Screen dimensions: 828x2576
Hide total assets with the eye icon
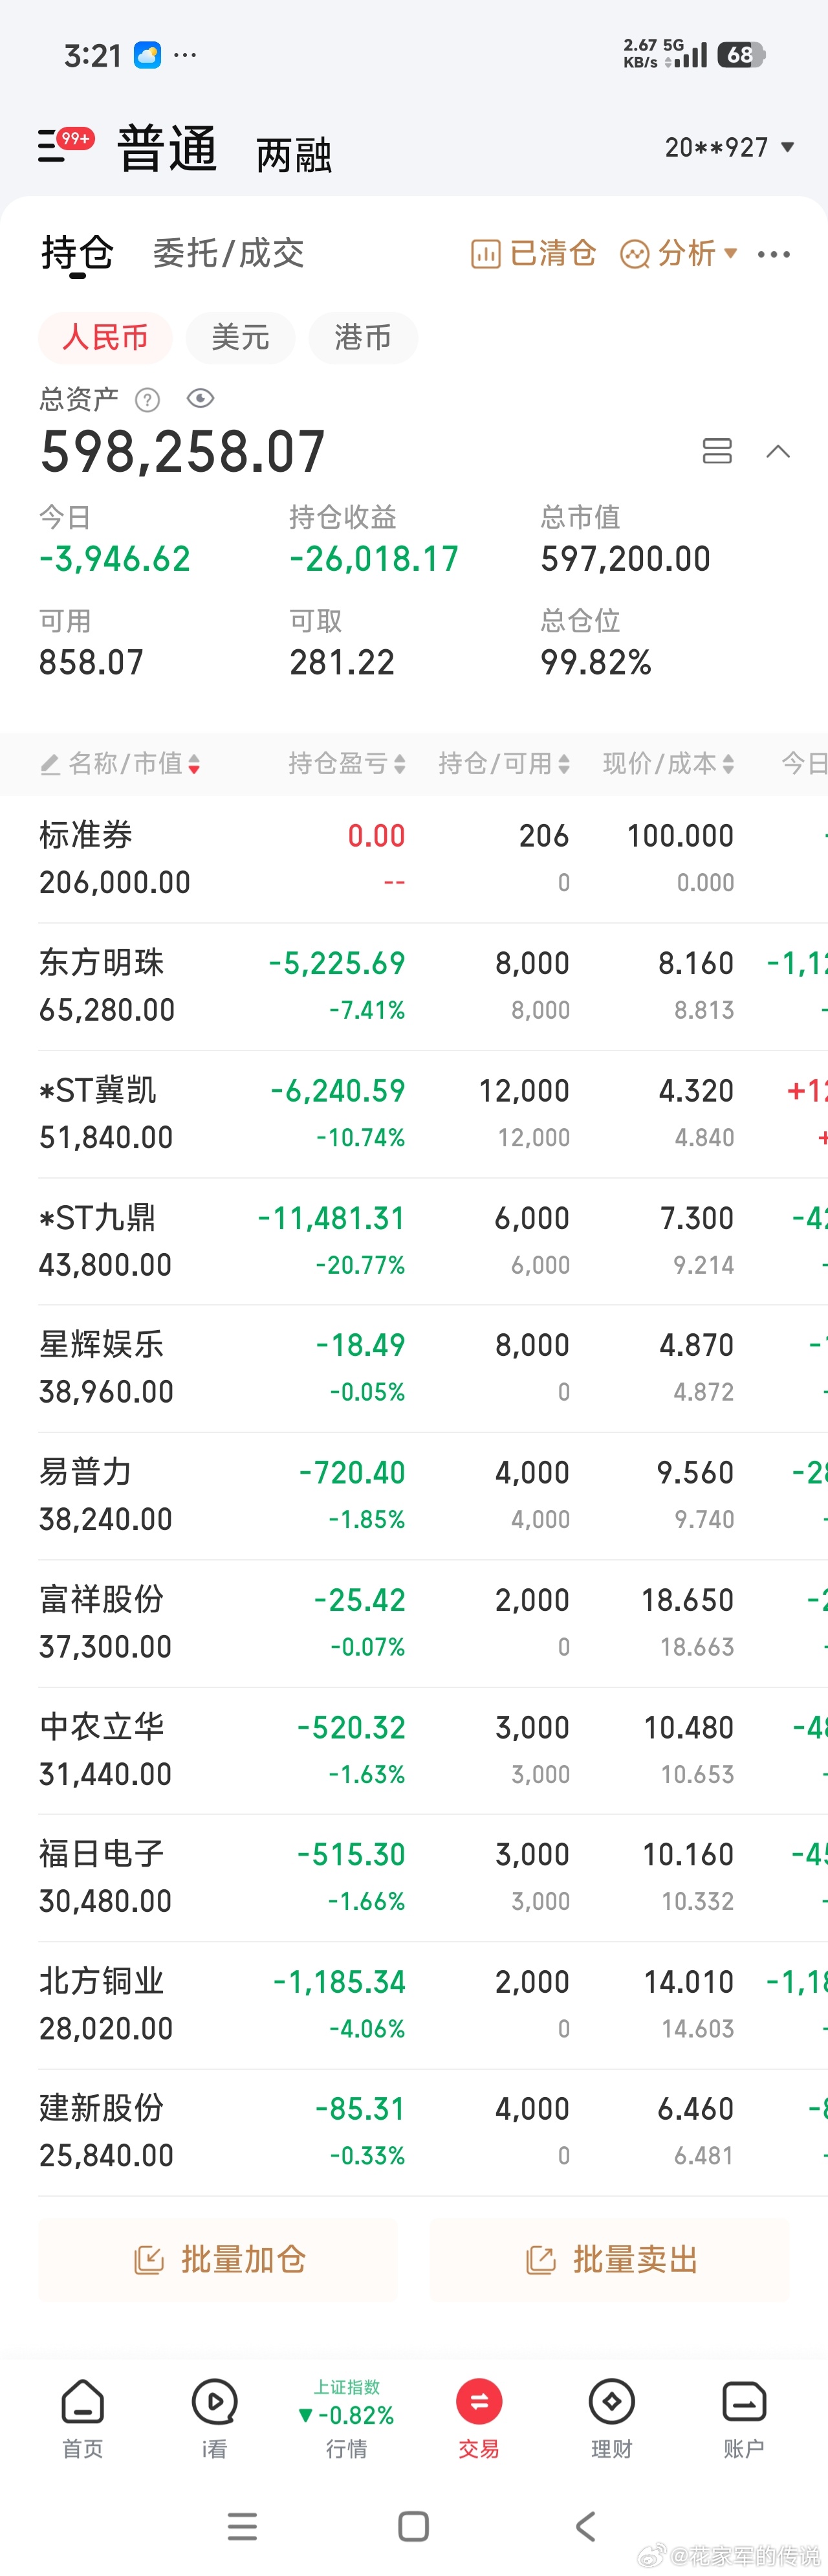201,399
